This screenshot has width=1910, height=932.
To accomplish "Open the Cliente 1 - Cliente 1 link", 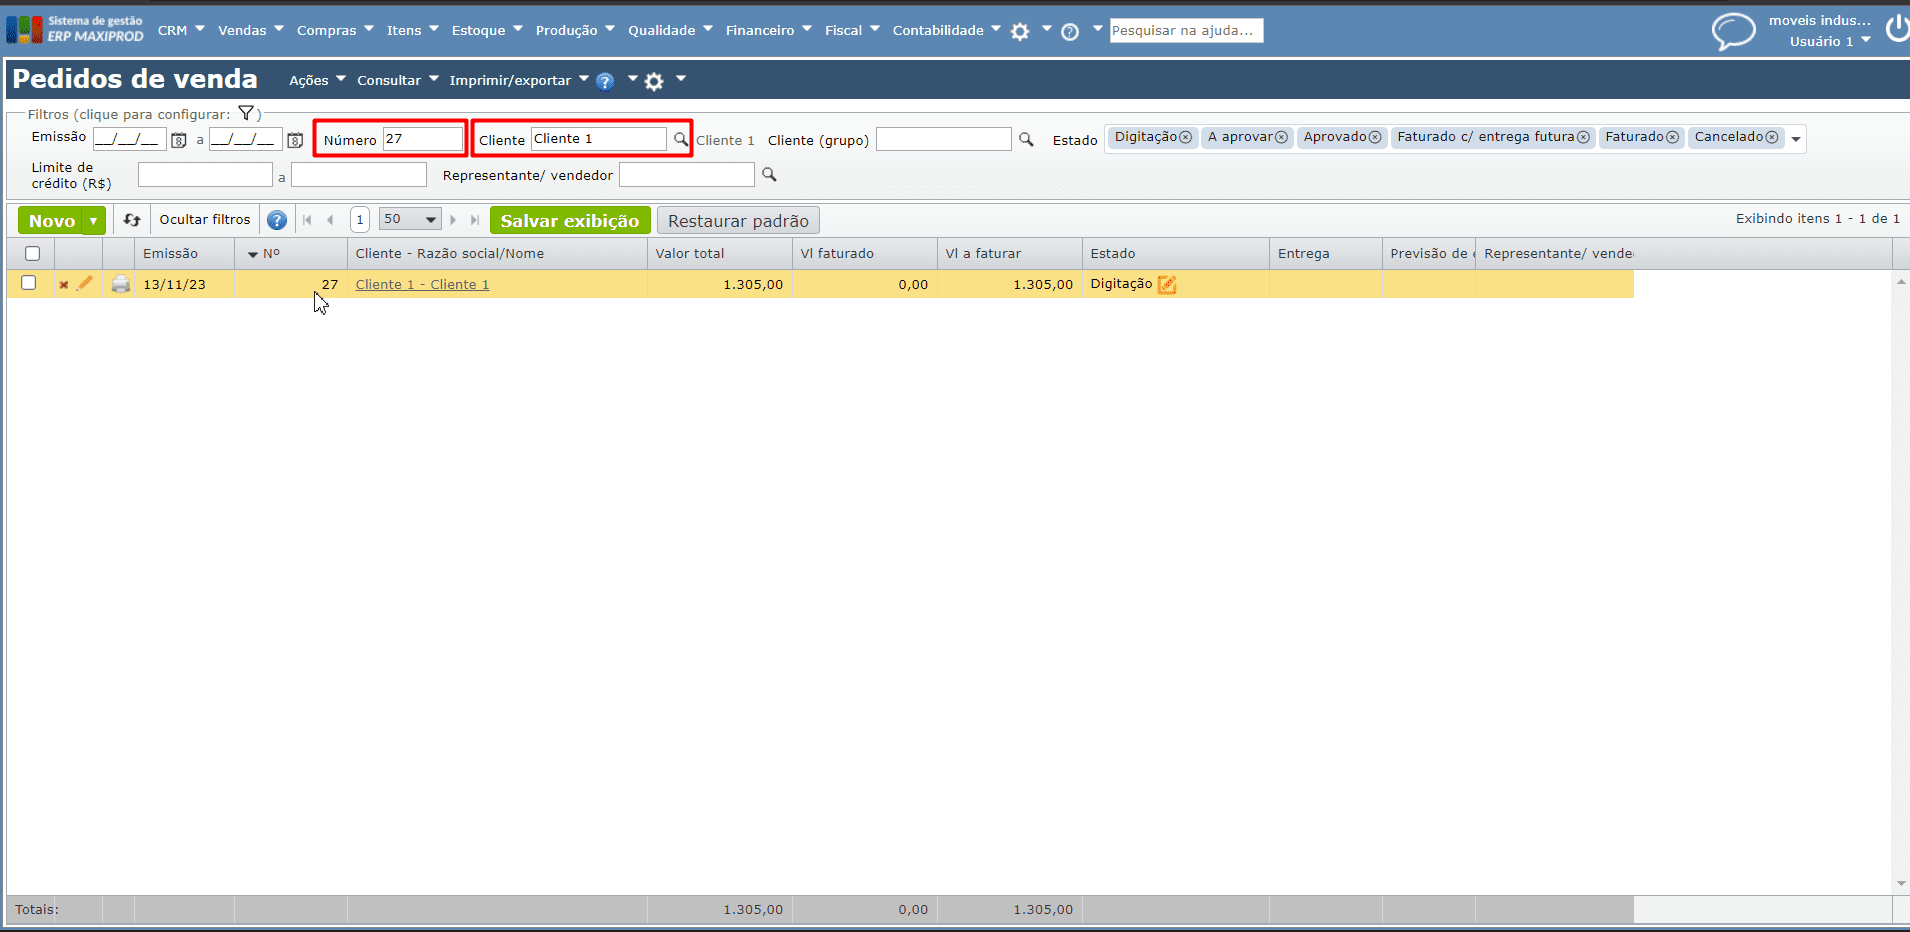I will (422, 285).
